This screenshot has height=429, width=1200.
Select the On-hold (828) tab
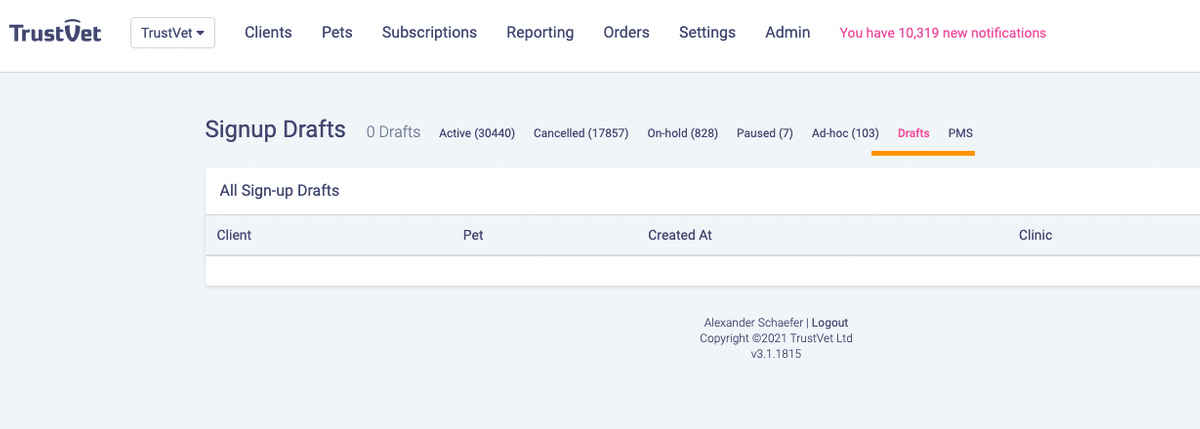(683, 133)
